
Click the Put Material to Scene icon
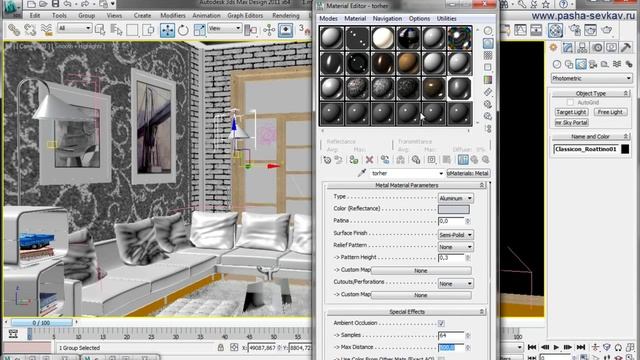click(338, 160)
